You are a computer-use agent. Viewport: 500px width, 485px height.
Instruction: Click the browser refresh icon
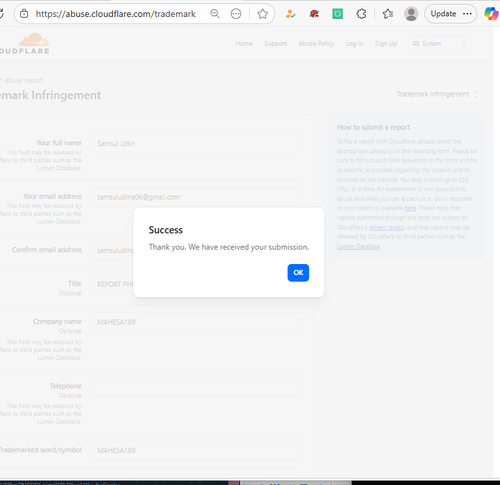[2, 14]
